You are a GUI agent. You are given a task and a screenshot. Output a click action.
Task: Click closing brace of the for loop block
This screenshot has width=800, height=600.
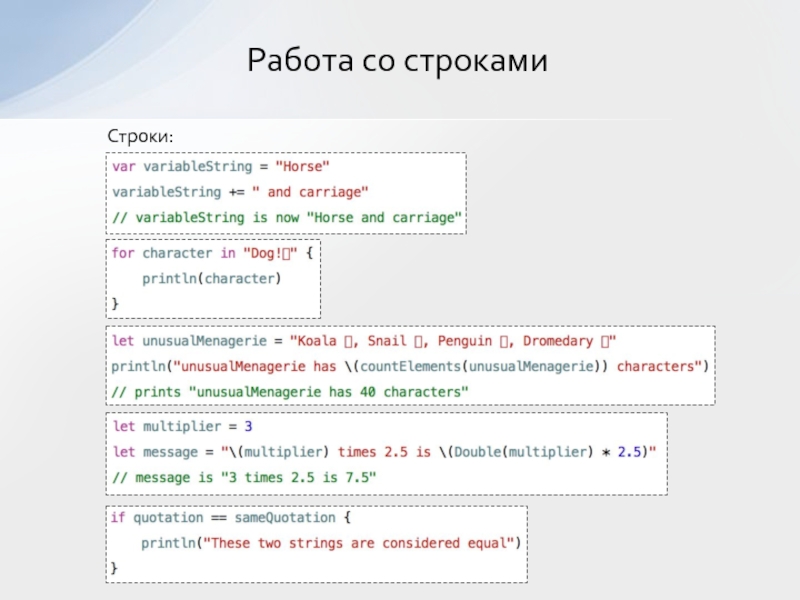tap(115, 304)
